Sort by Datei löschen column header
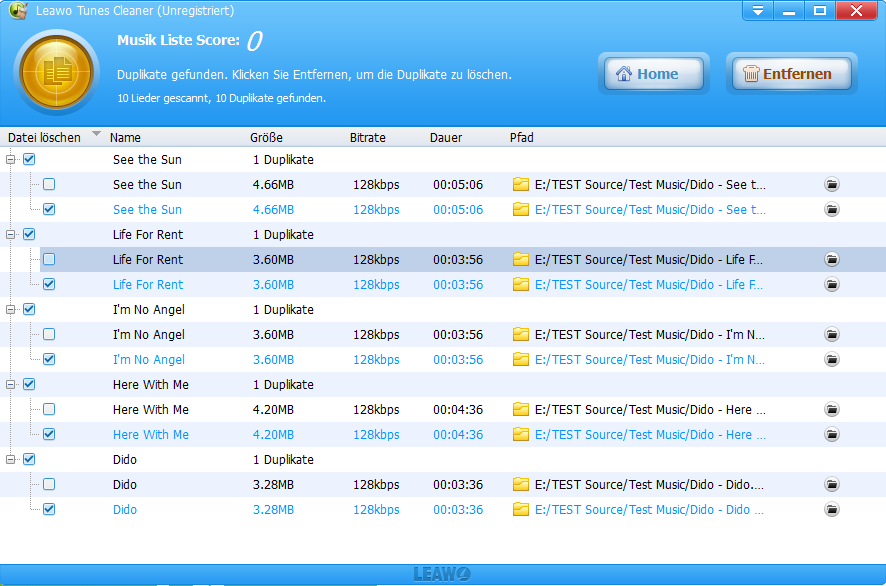Image resolution: width=886 pixels, height=586 pixels. [44, 137]
